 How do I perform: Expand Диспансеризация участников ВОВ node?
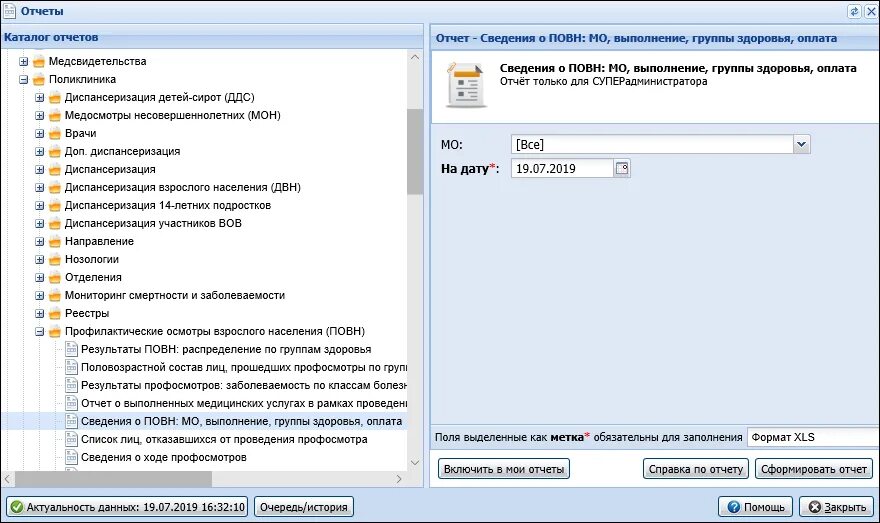[39, 223]
